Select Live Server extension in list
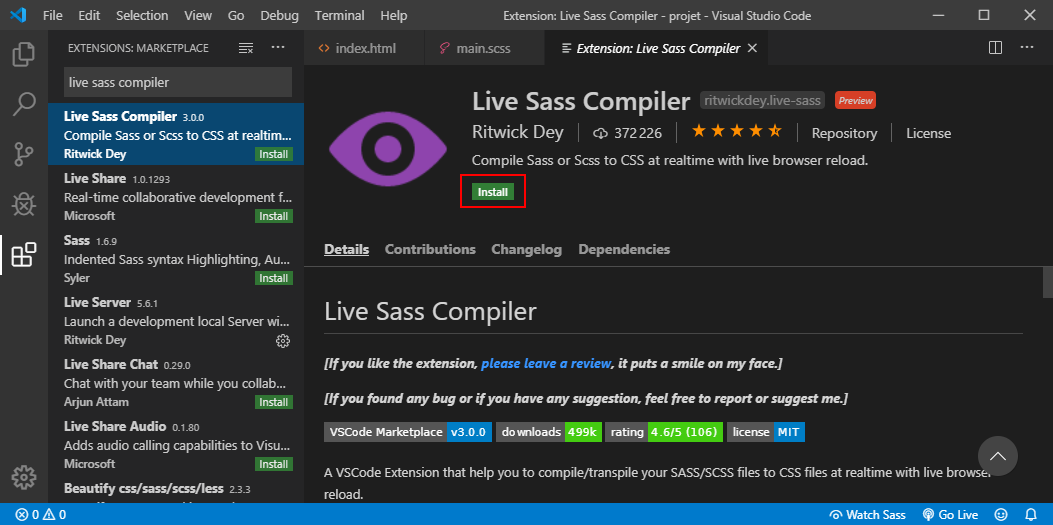 pos(176,321)
